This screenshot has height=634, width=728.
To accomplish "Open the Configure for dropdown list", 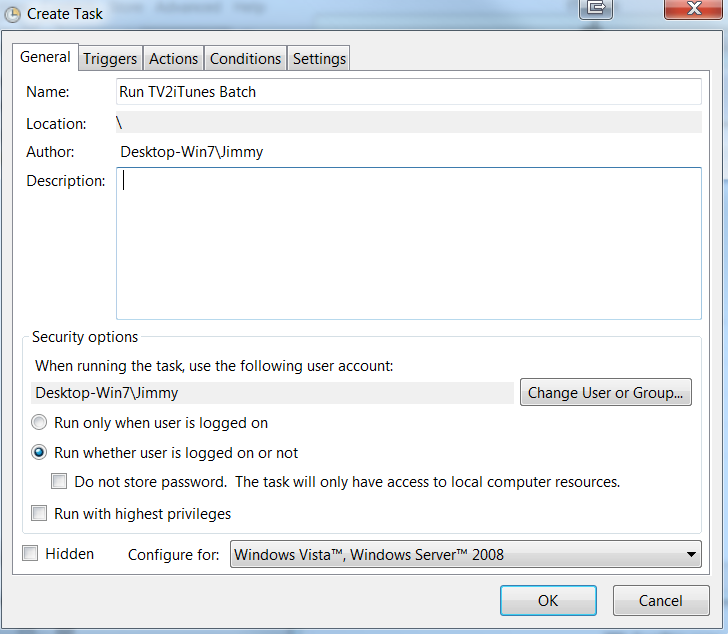I will tap(466, 554).
